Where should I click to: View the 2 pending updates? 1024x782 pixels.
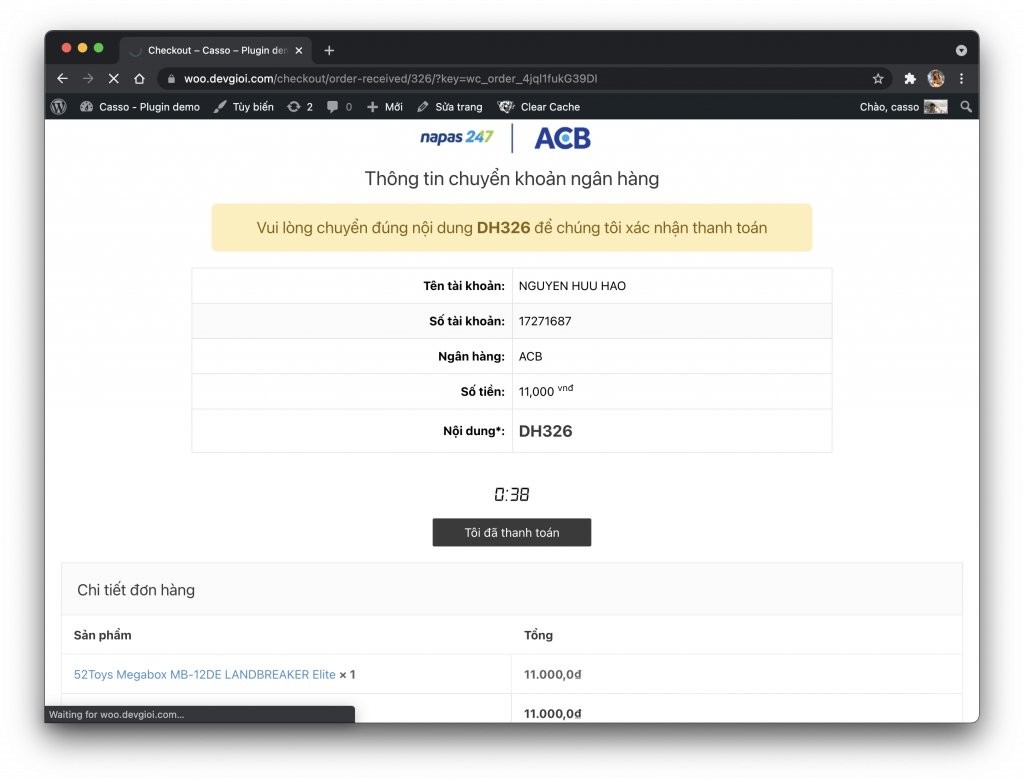pyautogui.click(x=300, y=106)
